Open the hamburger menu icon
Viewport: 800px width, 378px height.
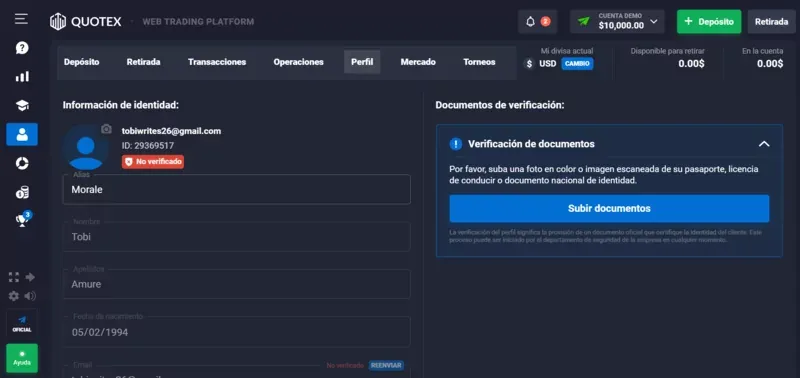tap(21, 19)
